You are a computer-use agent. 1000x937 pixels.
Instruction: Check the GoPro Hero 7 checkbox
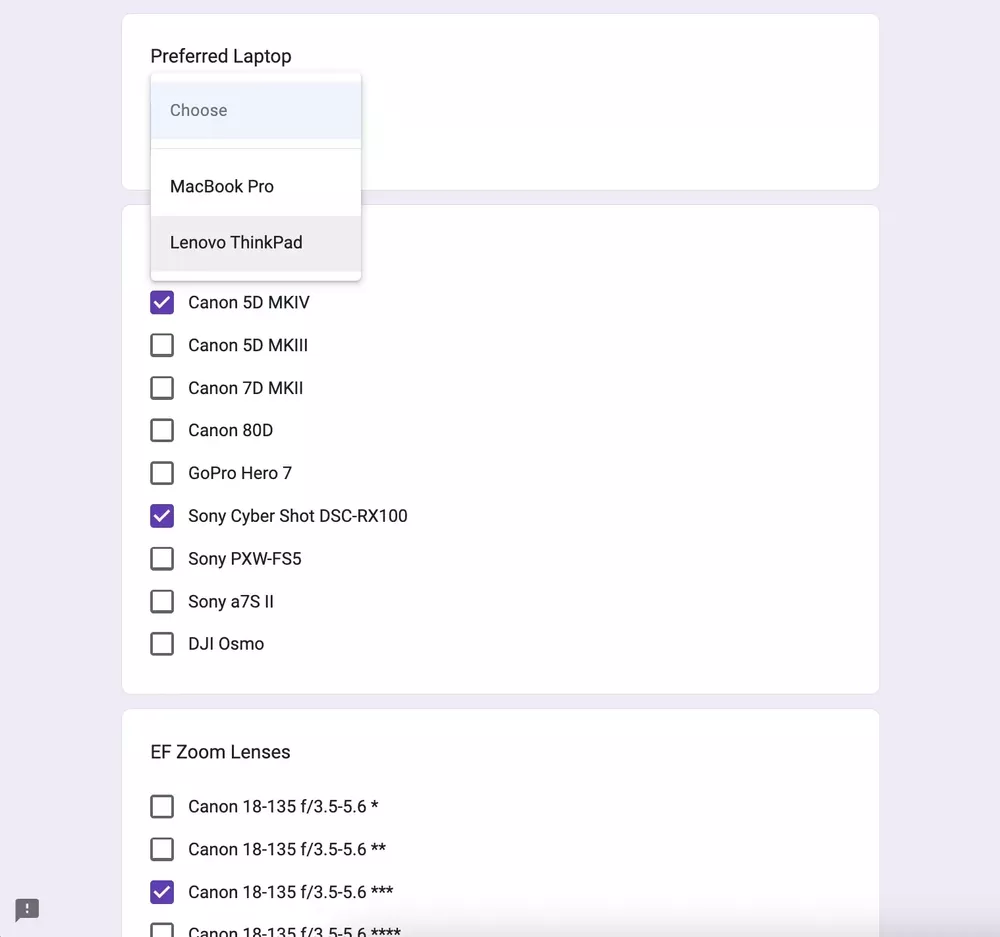[x=162, y=473]
